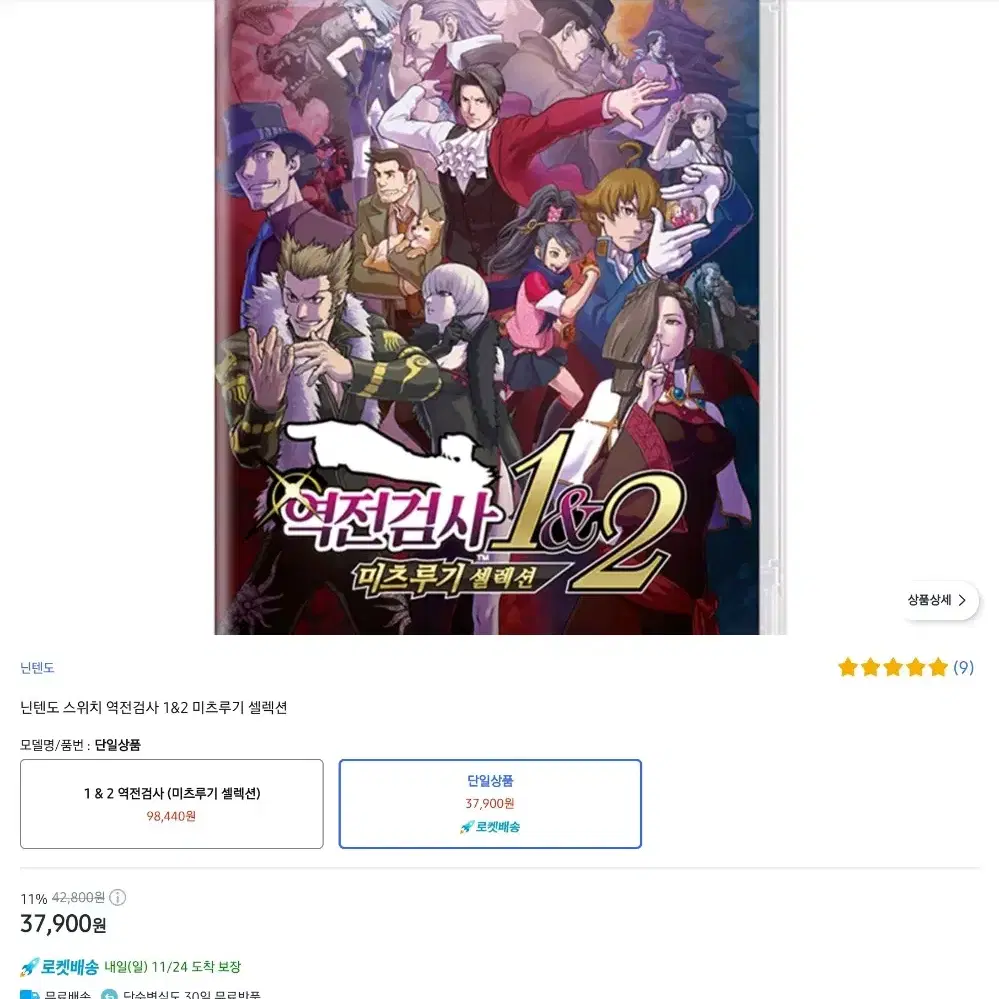Select the 1 & 2 역전검사 (미츠루기 셀렉션) option
Viewport: 999px width, 999px height.
point(171,804)
